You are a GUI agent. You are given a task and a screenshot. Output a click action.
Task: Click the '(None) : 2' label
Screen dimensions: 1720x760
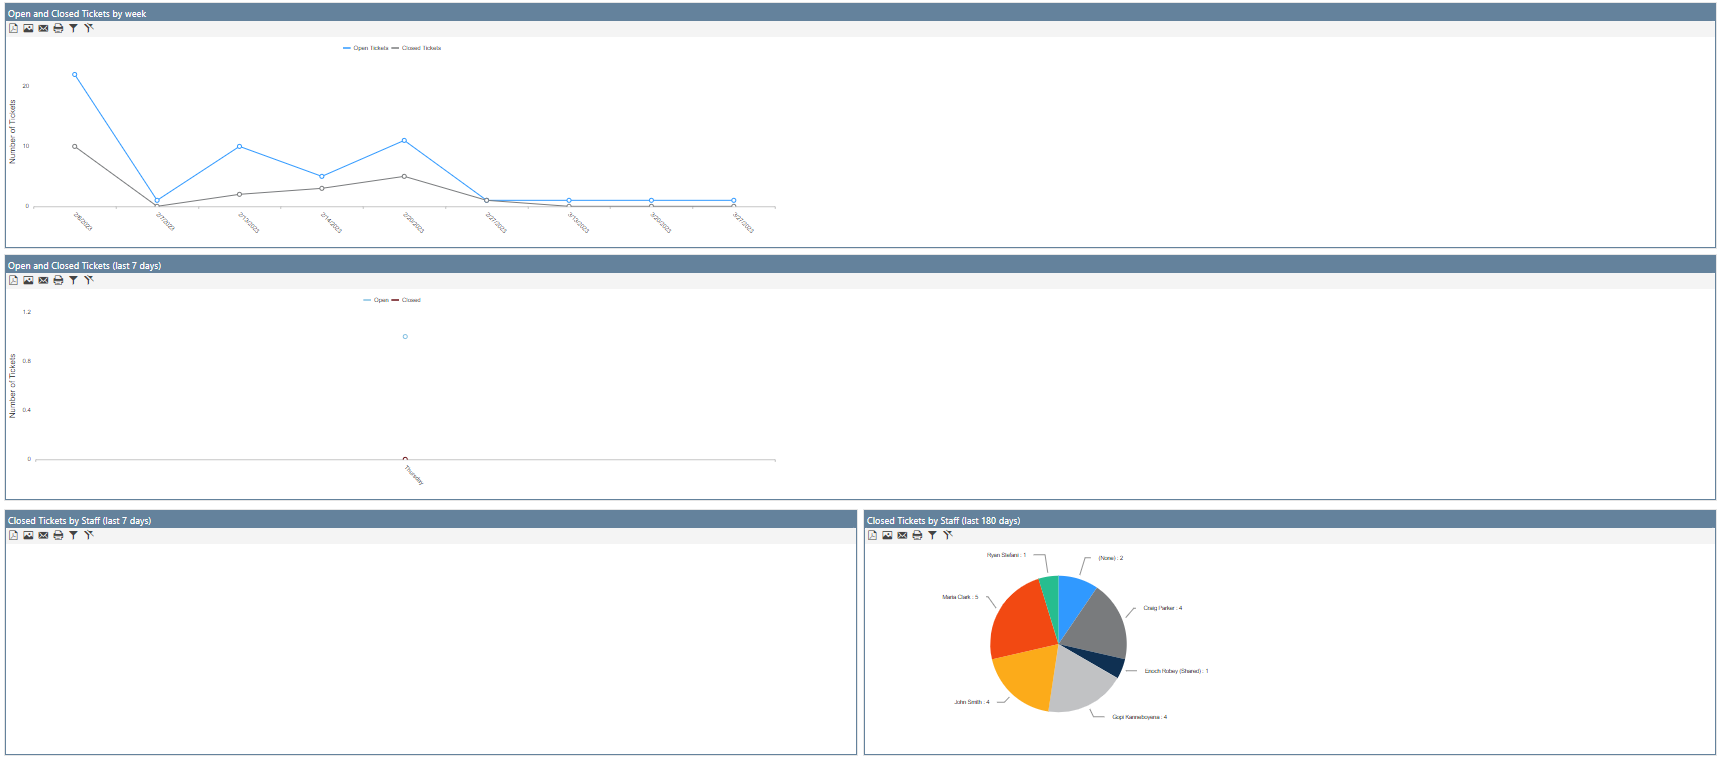[1110, 558]
